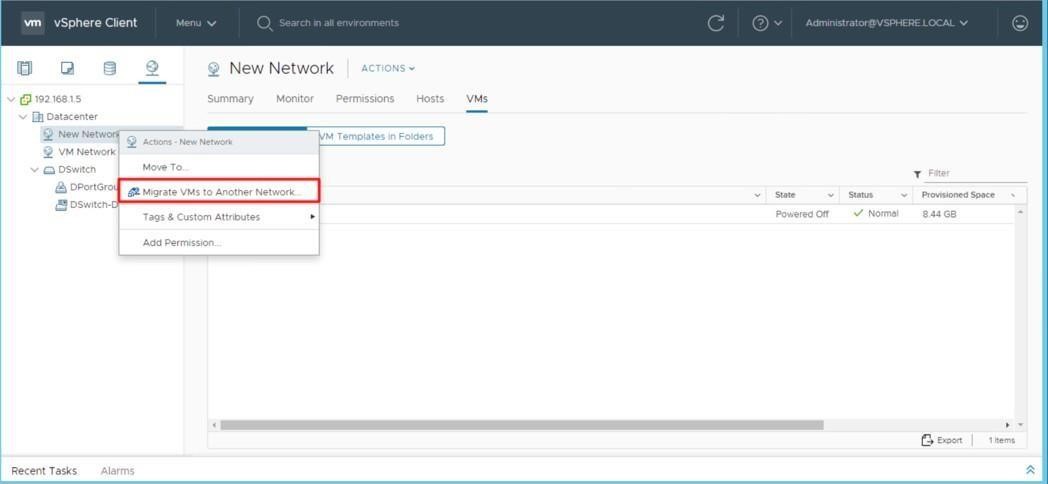Image resolution: width=1048 pixels, height=484 pixels.
Task: Click the smiley feedback icon
Action: (1020, 23)
